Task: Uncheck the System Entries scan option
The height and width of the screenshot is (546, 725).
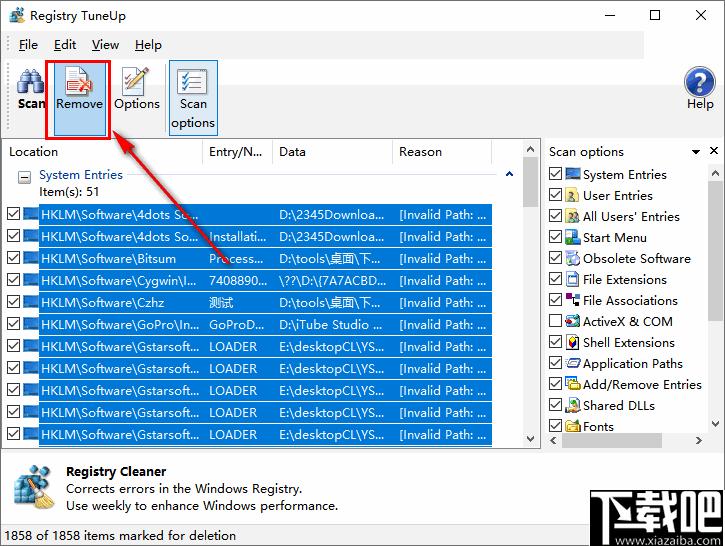Action: point(555,174)
